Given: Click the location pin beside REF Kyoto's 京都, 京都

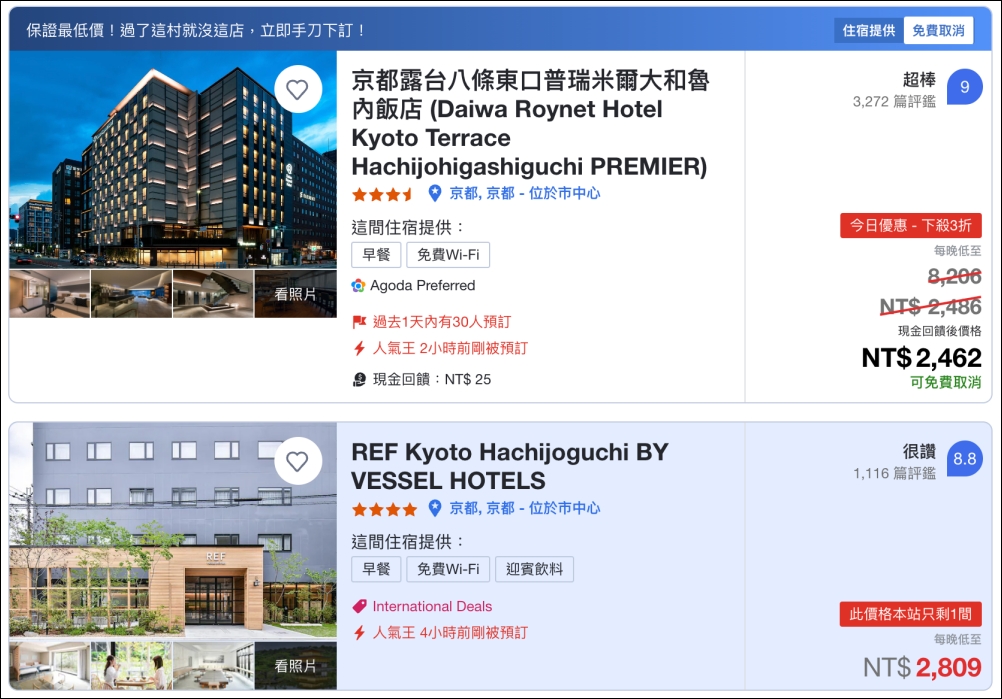Looking at the screenshot, I should click(435, 508).
